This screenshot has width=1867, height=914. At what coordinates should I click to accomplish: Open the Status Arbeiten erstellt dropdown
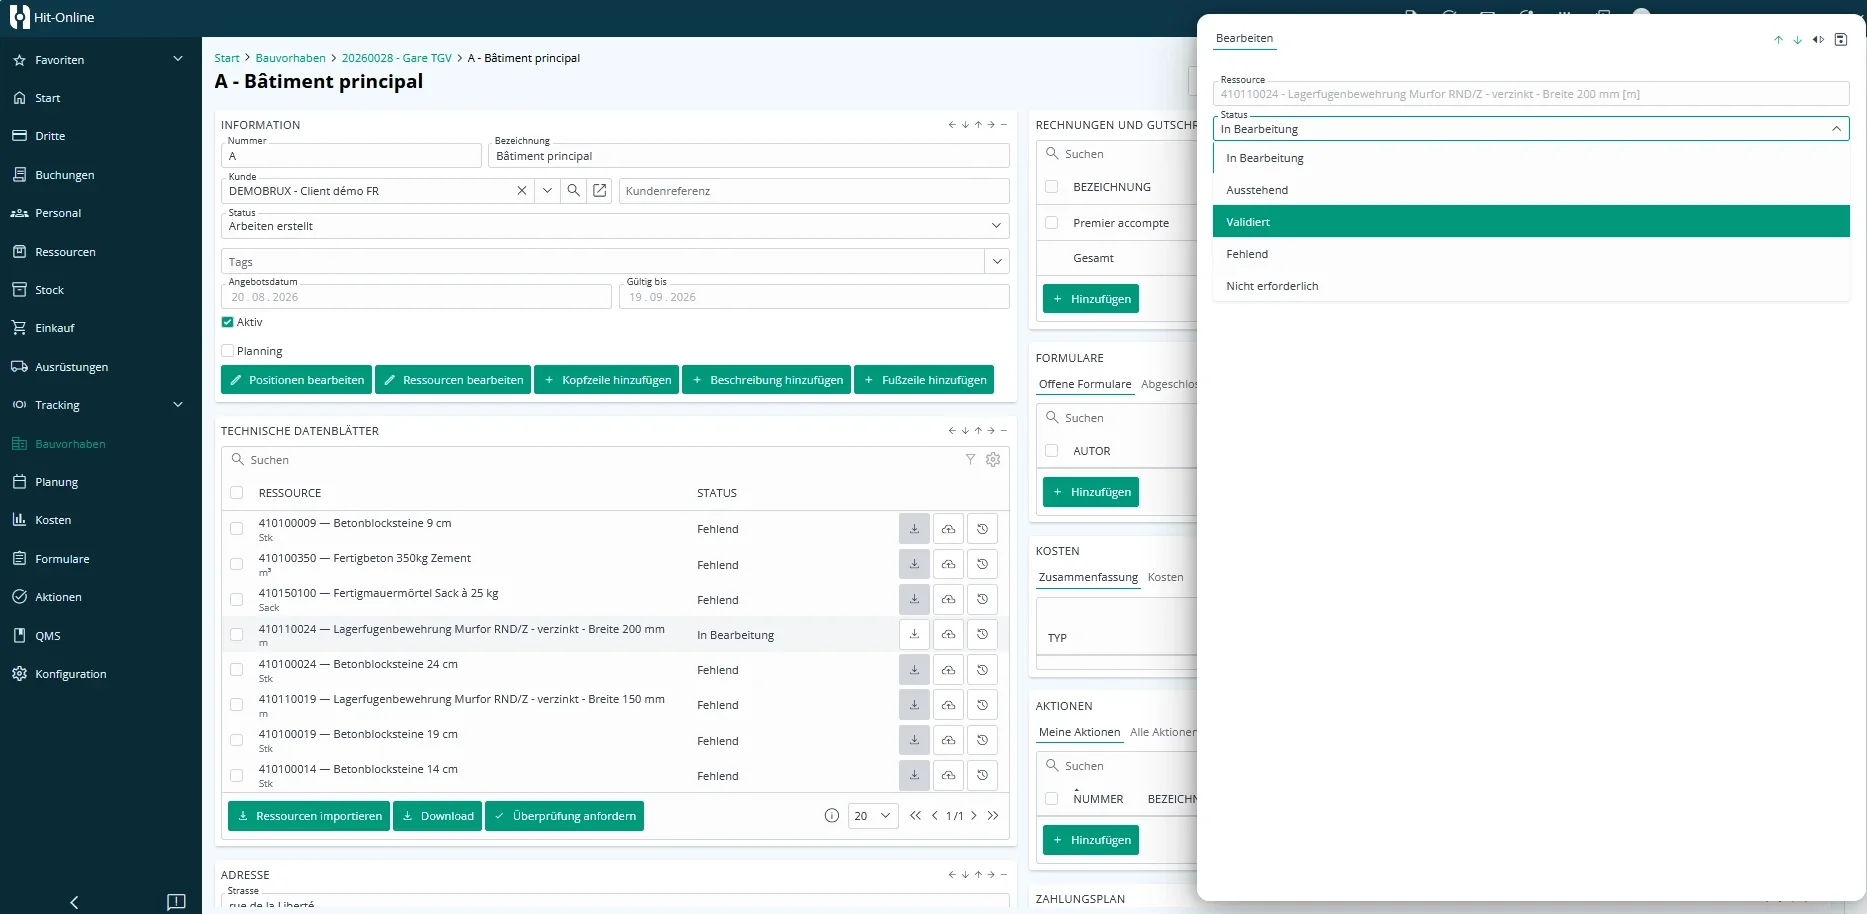(x=615, y=226)
